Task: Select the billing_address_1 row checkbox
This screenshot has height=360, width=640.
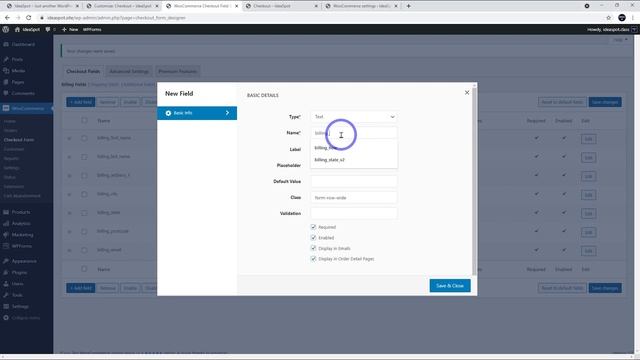Action: 84,176
